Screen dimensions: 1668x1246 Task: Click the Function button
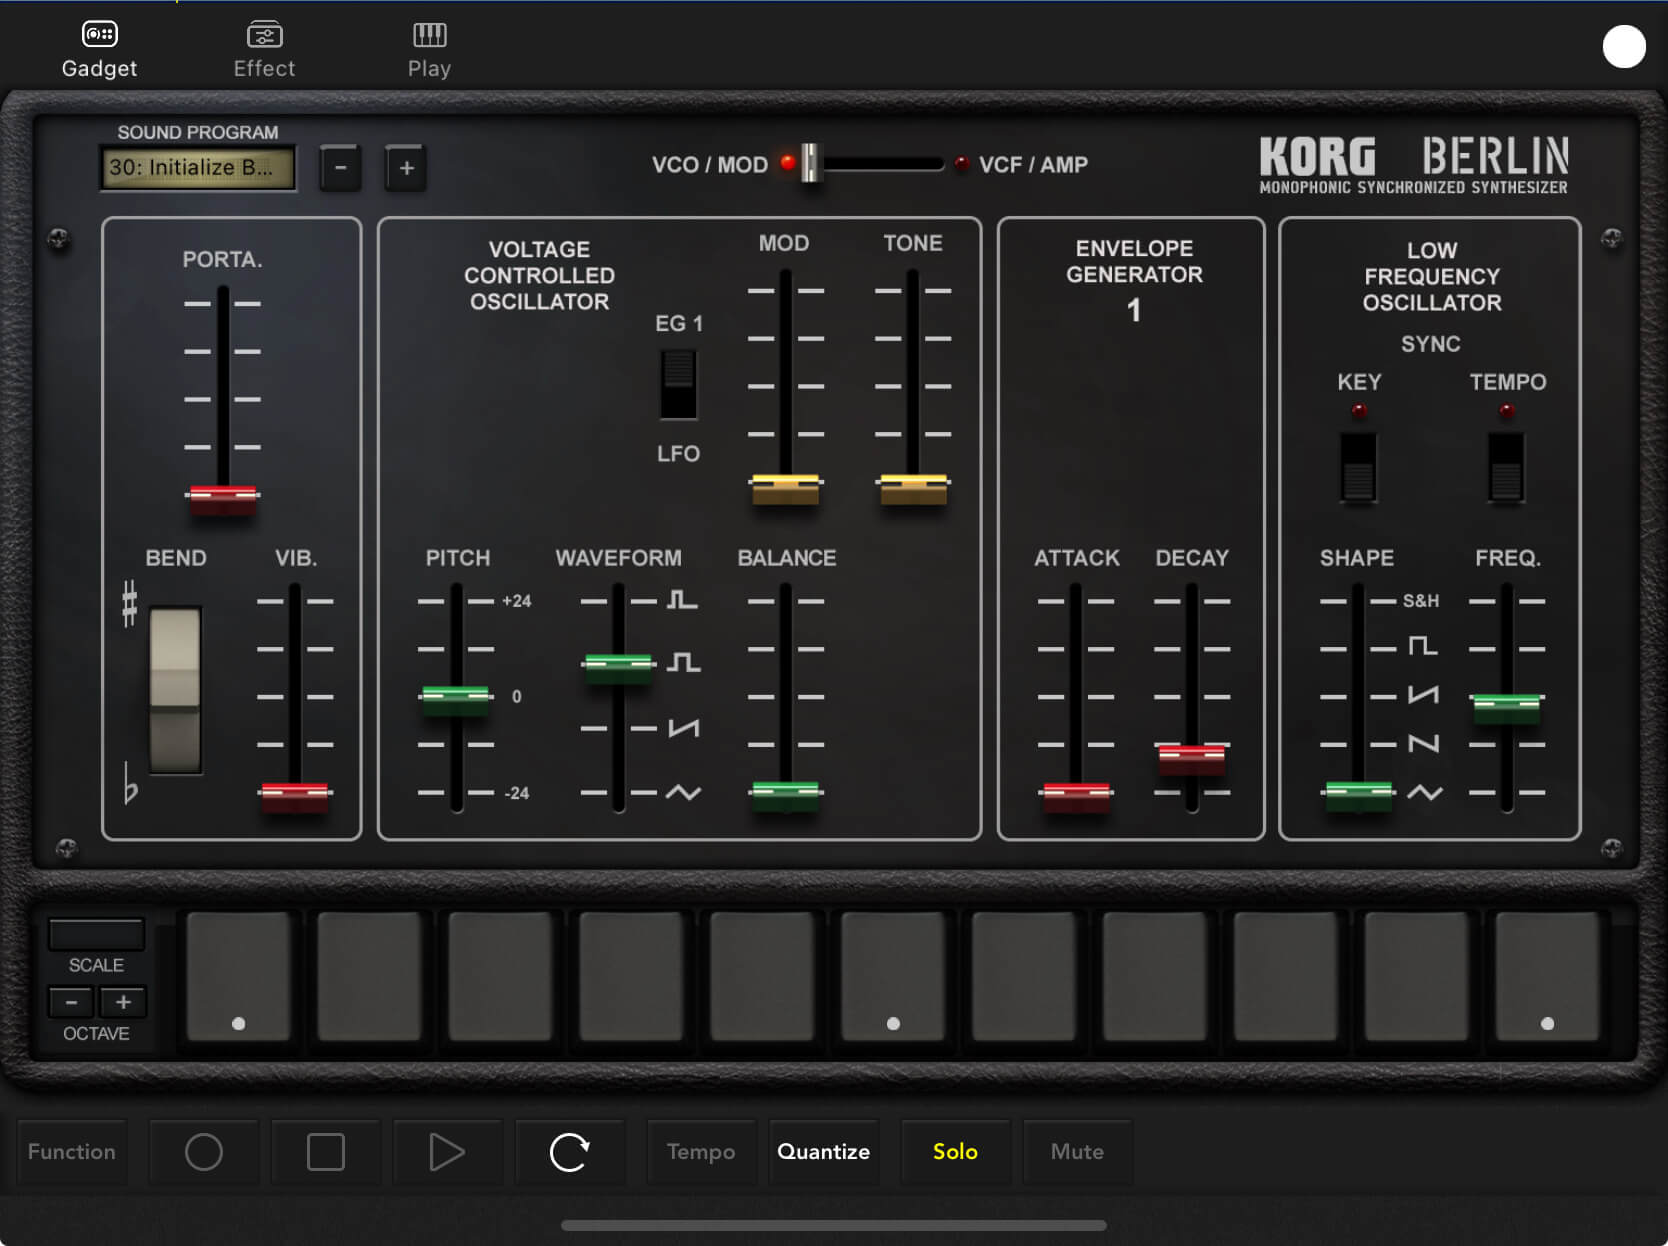[x=72, y=1152]
